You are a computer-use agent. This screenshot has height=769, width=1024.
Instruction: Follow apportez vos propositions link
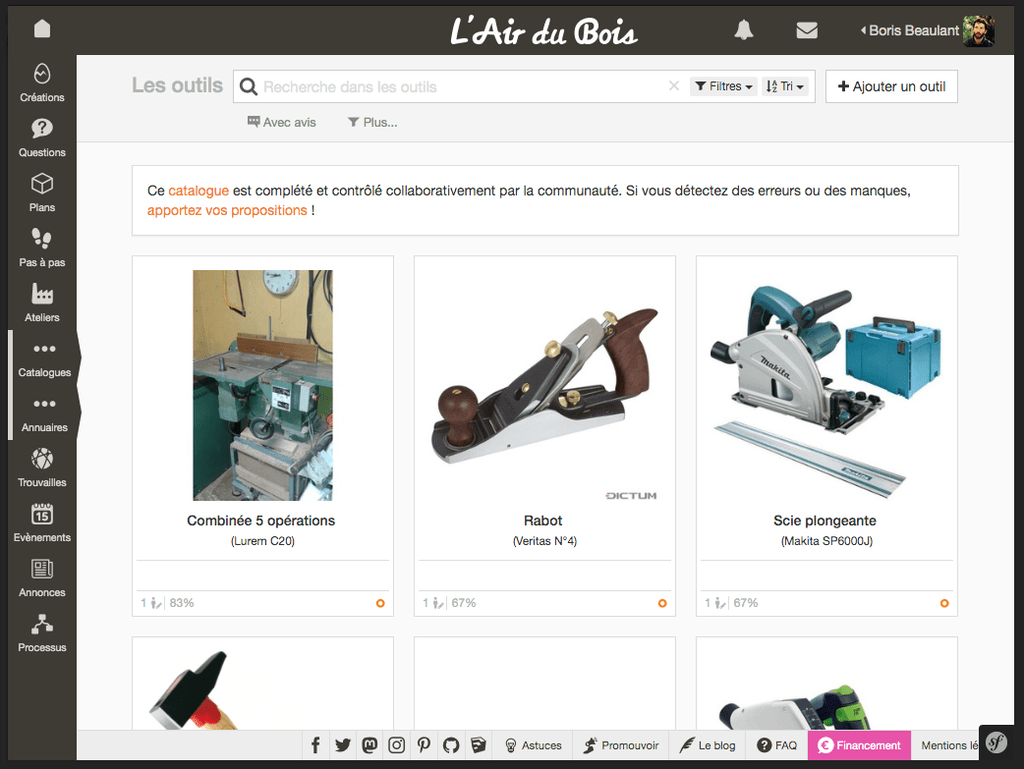coord(227,210)
